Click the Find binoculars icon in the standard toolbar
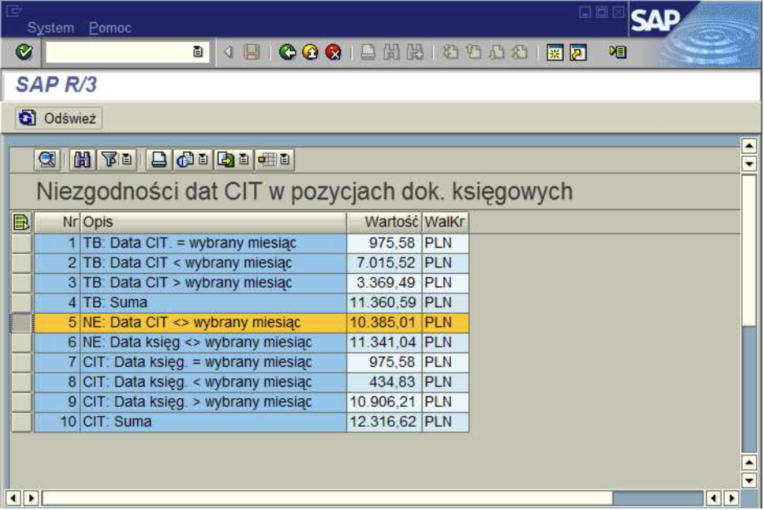The width and height of the screenshot is (764, 510). pyautogui.click(x=391, y=52)
